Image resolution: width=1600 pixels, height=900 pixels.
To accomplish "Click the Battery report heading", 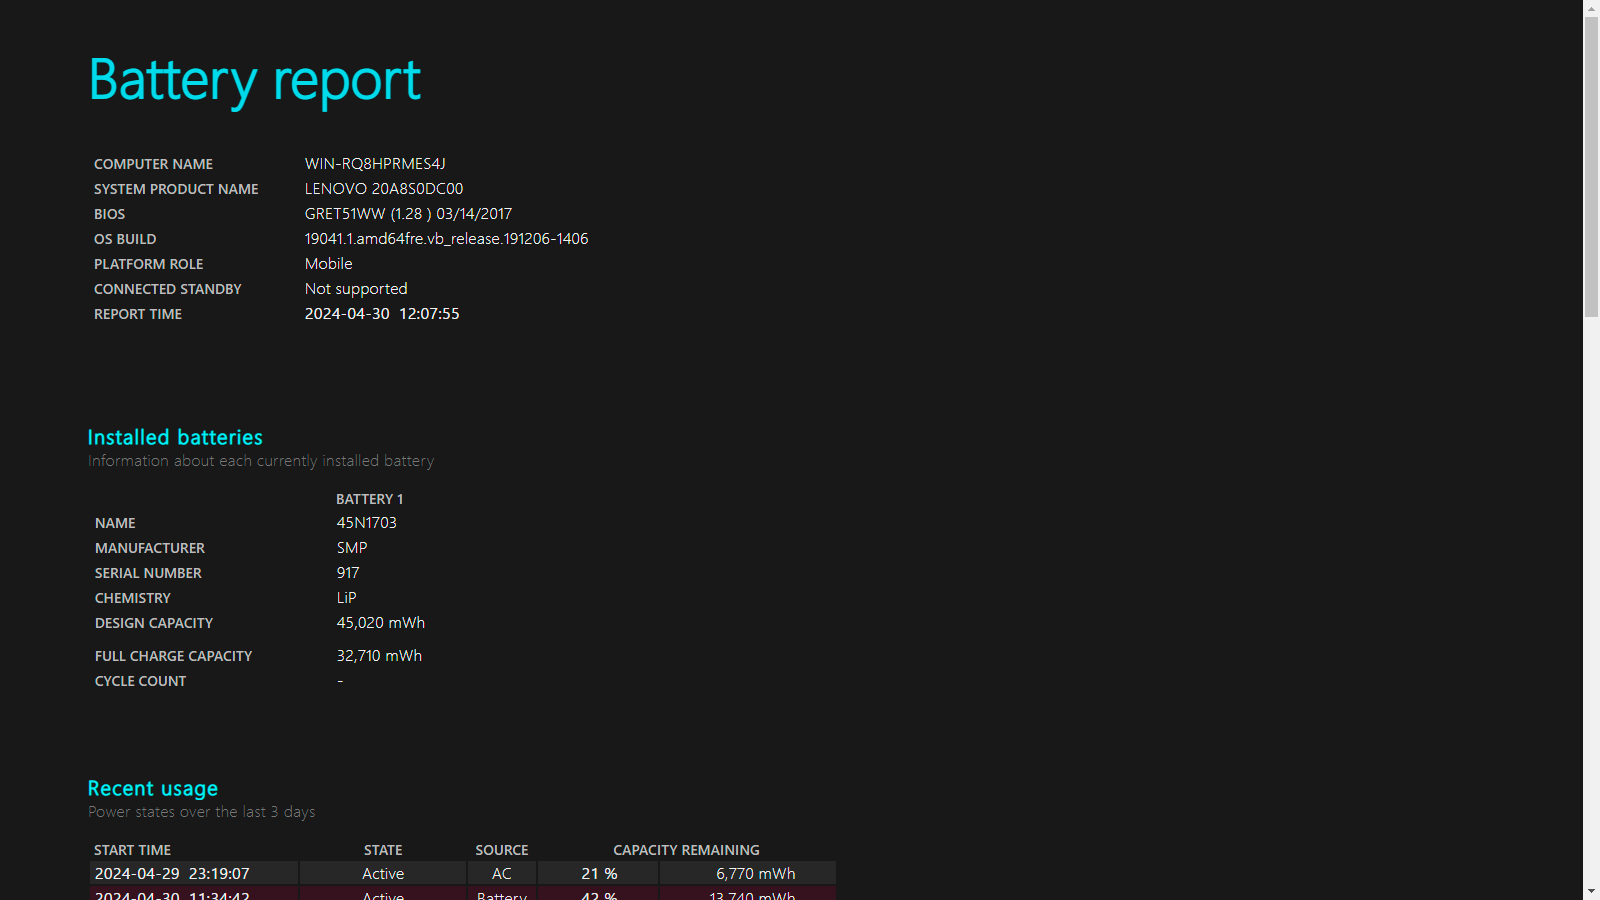I will (255, 80).
